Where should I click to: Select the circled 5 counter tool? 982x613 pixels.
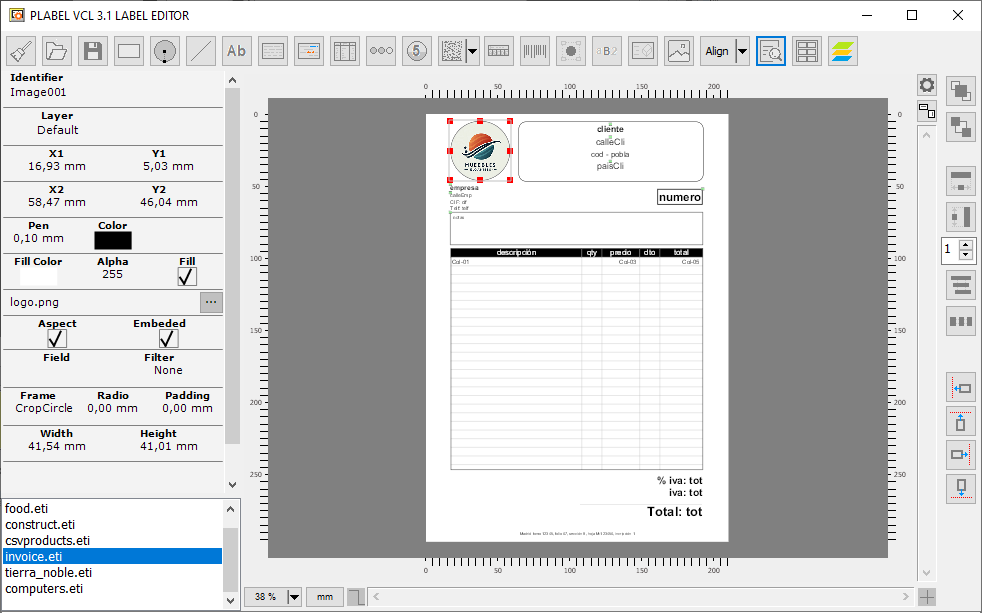click(416, 51)
